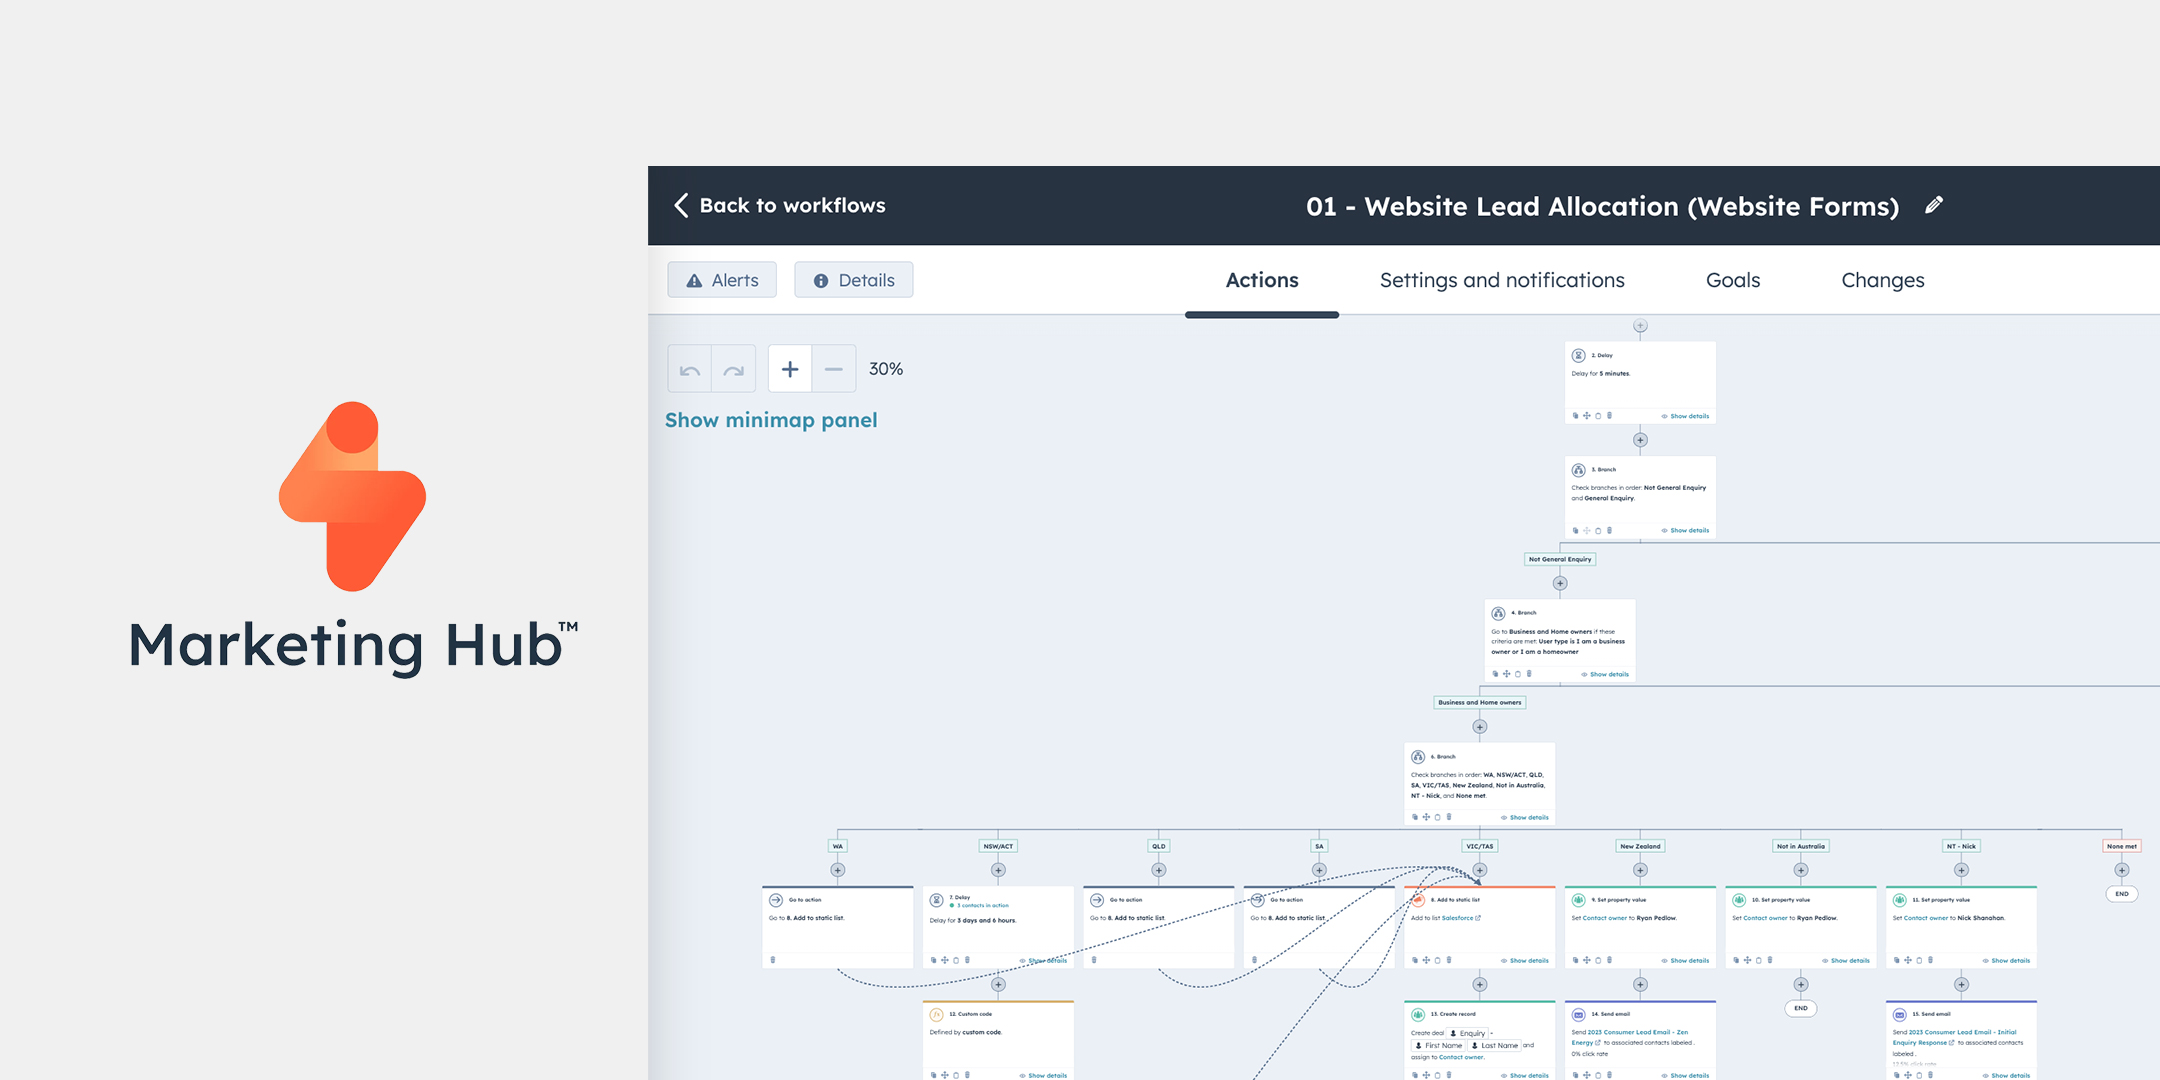Click the pencil icon to rename the workflow
2160x1080 pixels.
(x=1934, y=205)
